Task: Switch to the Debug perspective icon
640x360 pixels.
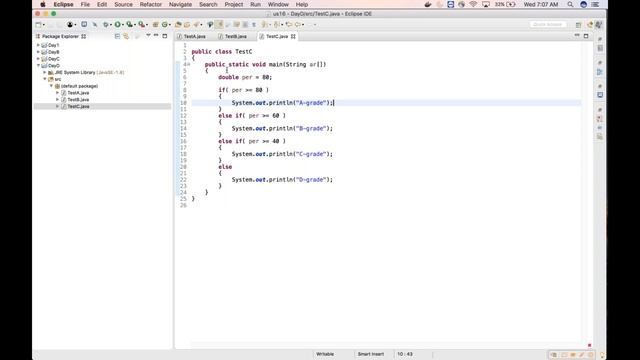Action: [x=599, y=25]
